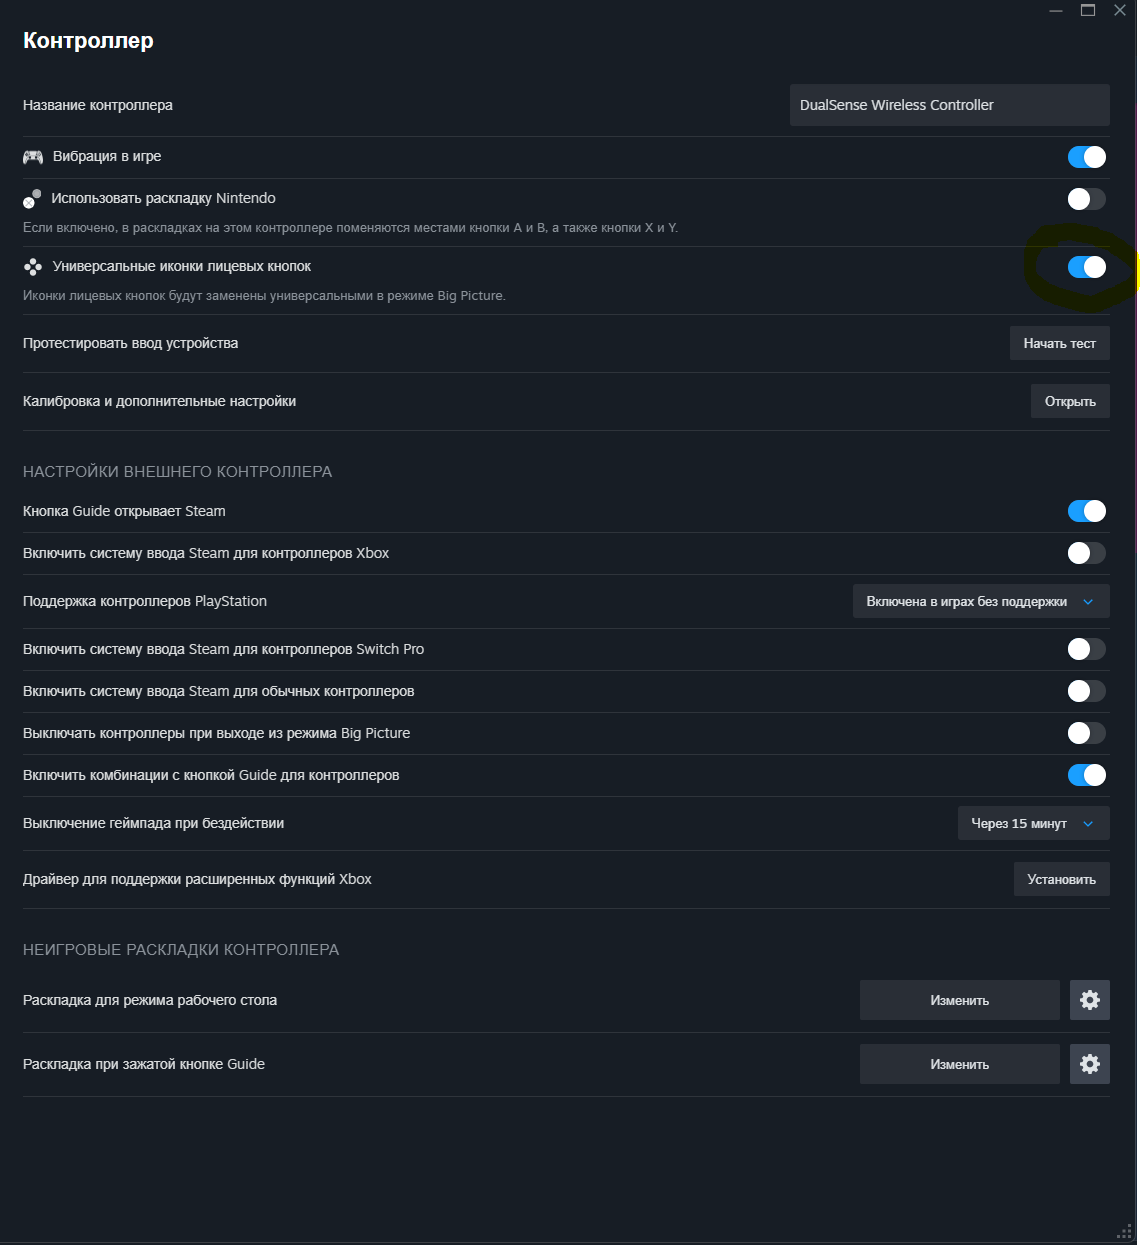Maximize the Контроллер settings window
Viewport: 1140px width, 1245px height.
click(1088, 10)
